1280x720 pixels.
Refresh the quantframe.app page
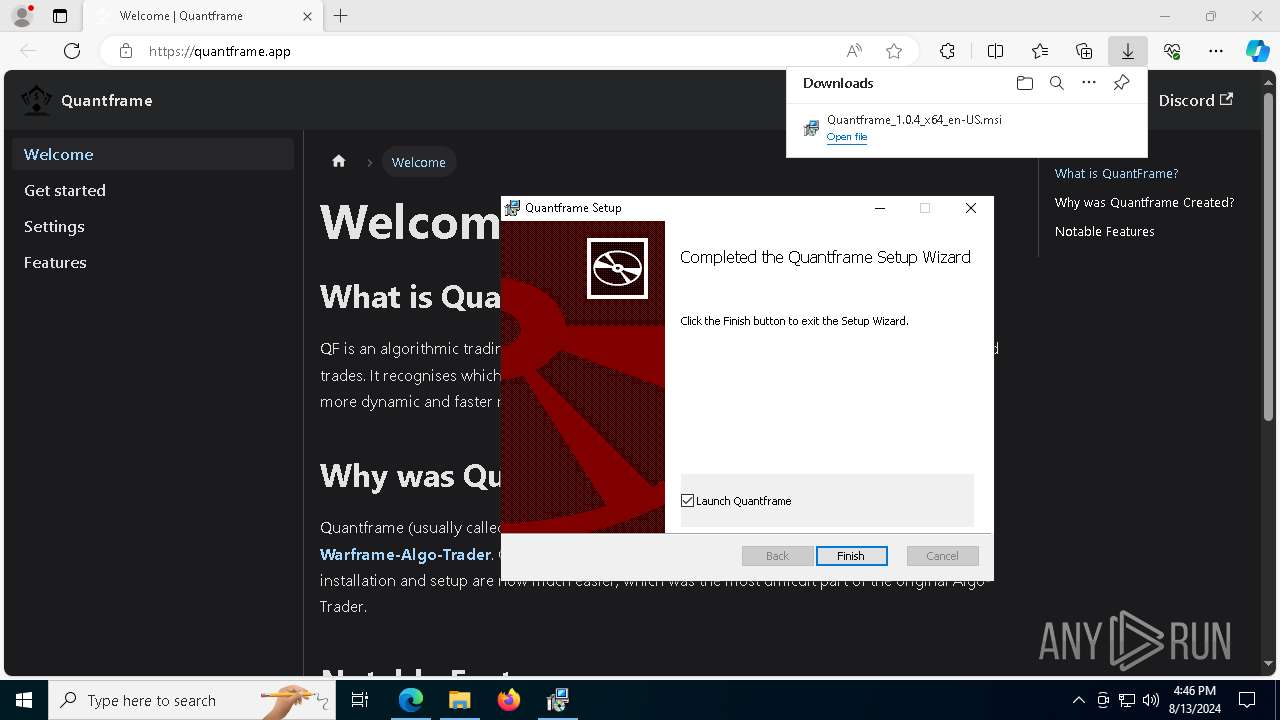pyautogui.click(x=72, y=51)
